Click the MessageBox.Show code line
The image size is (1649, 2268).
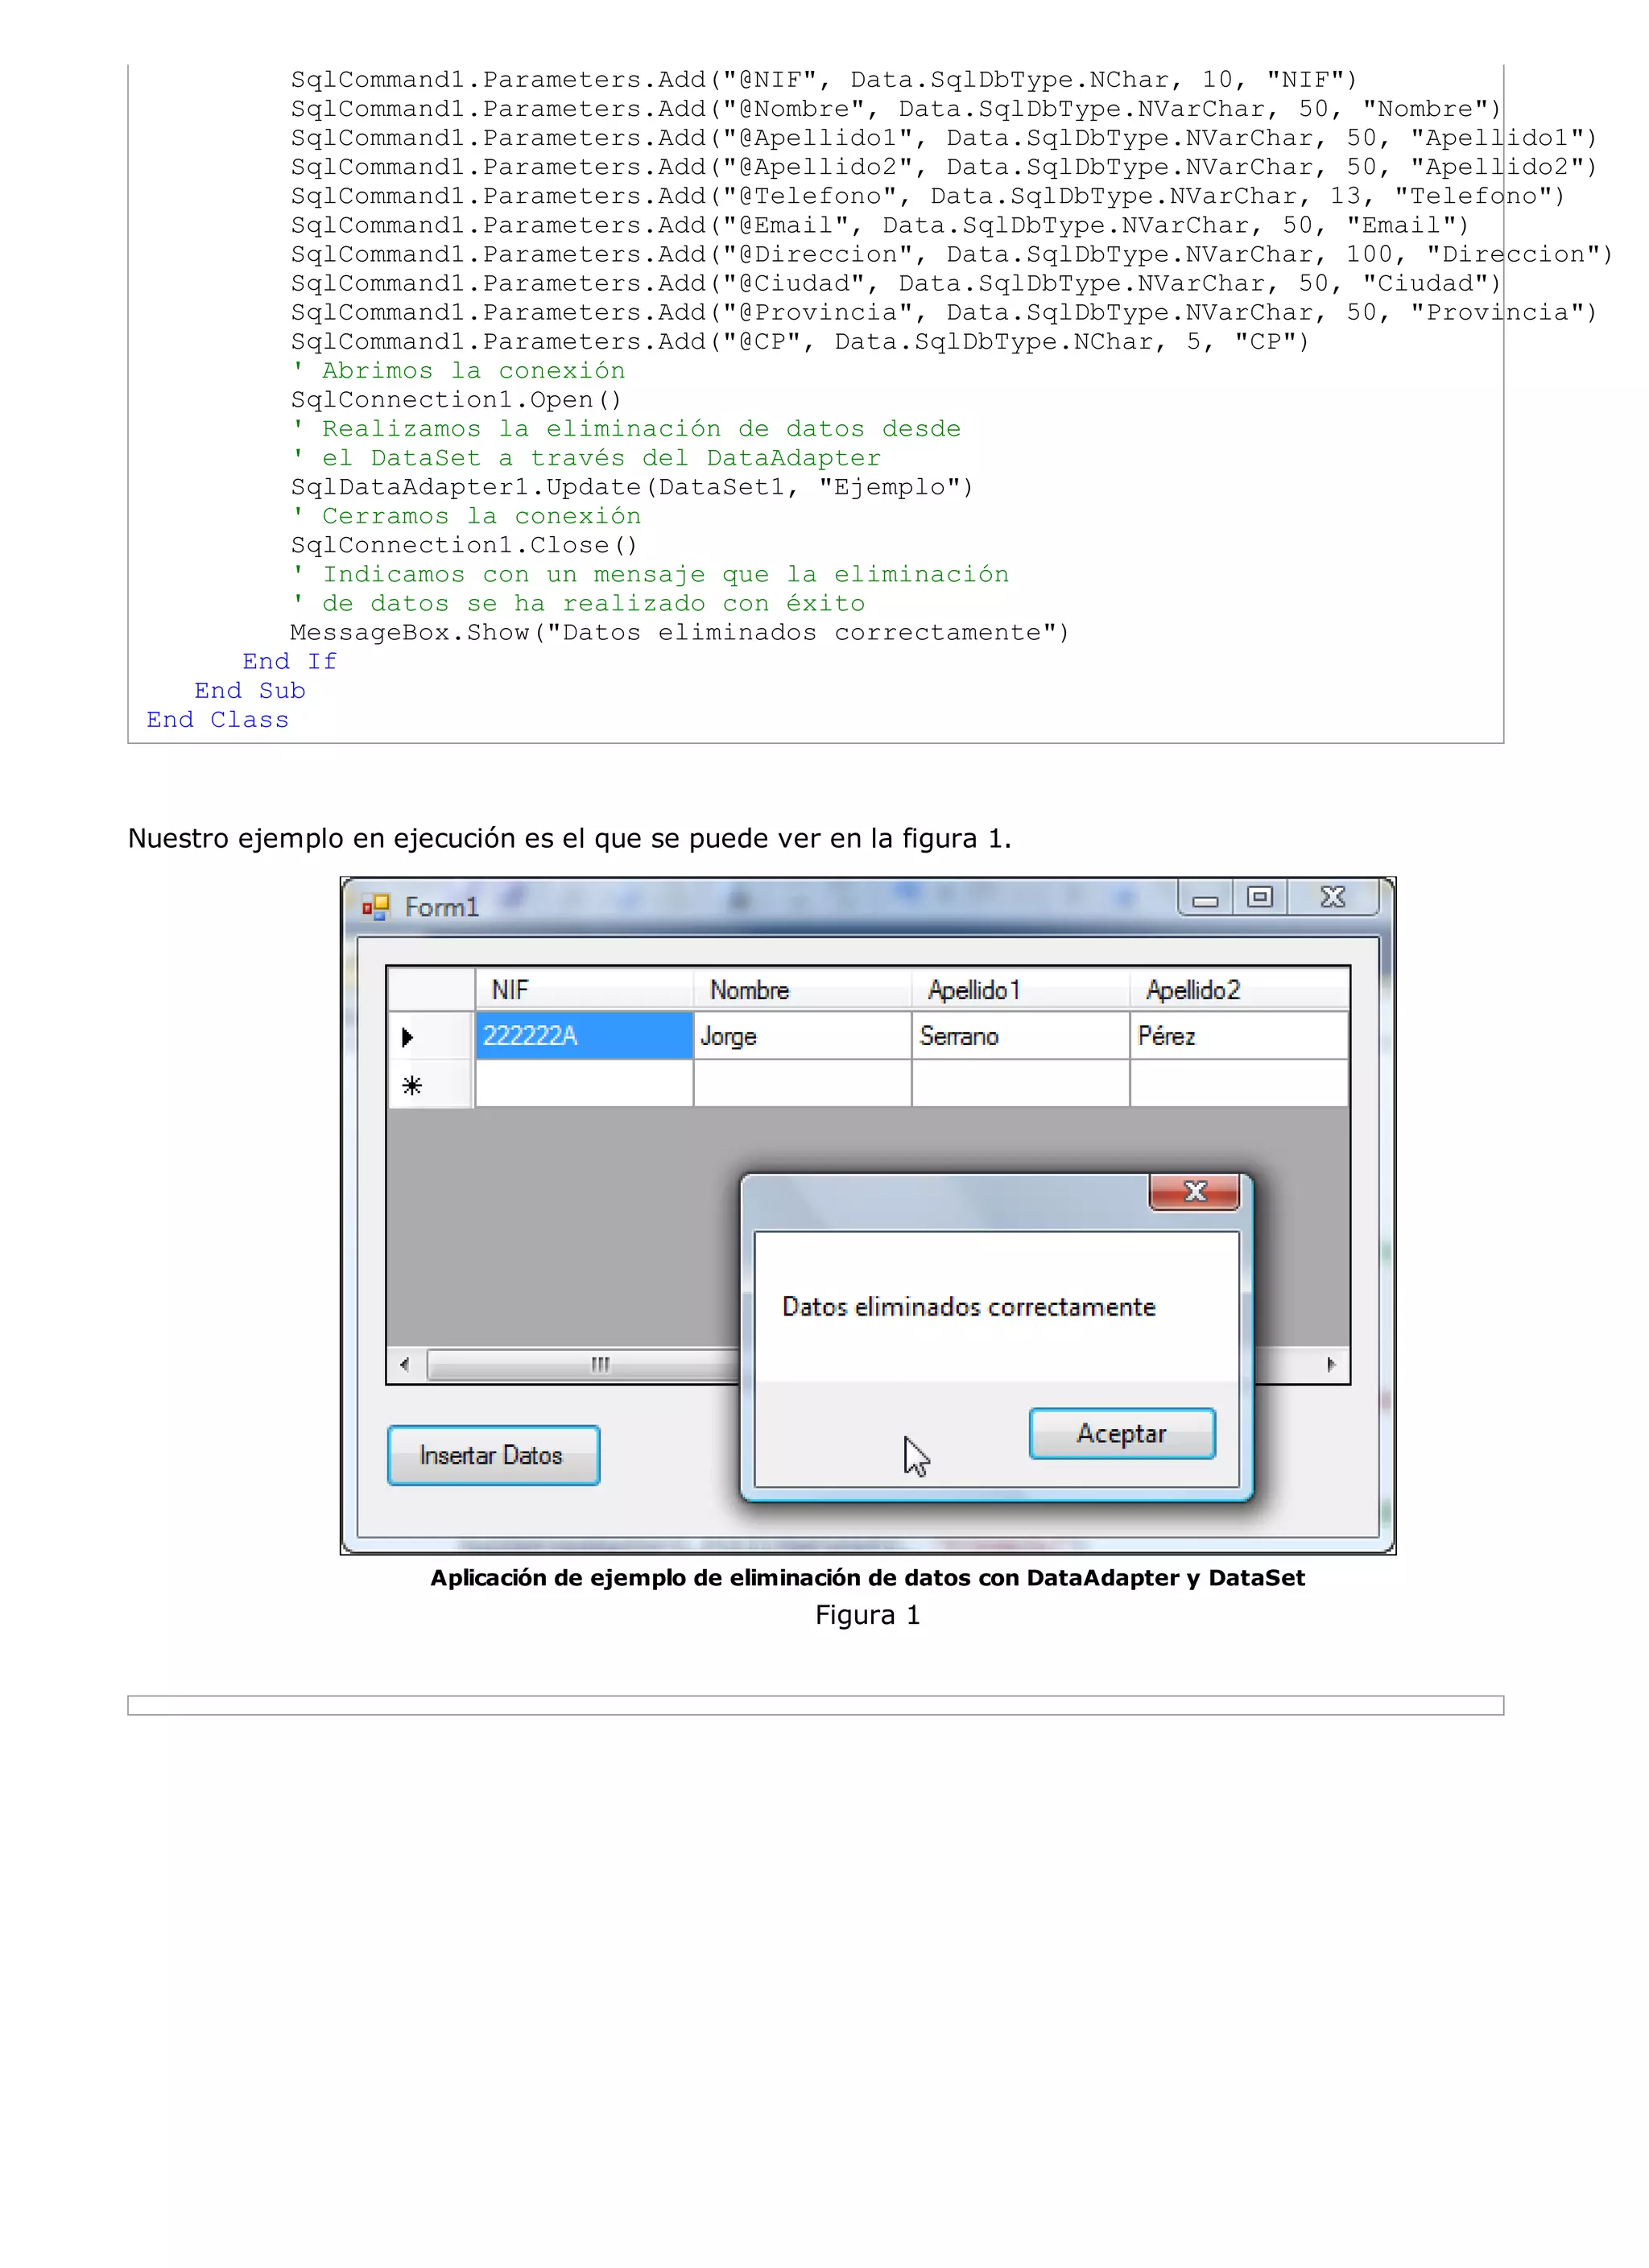(680, 632)
